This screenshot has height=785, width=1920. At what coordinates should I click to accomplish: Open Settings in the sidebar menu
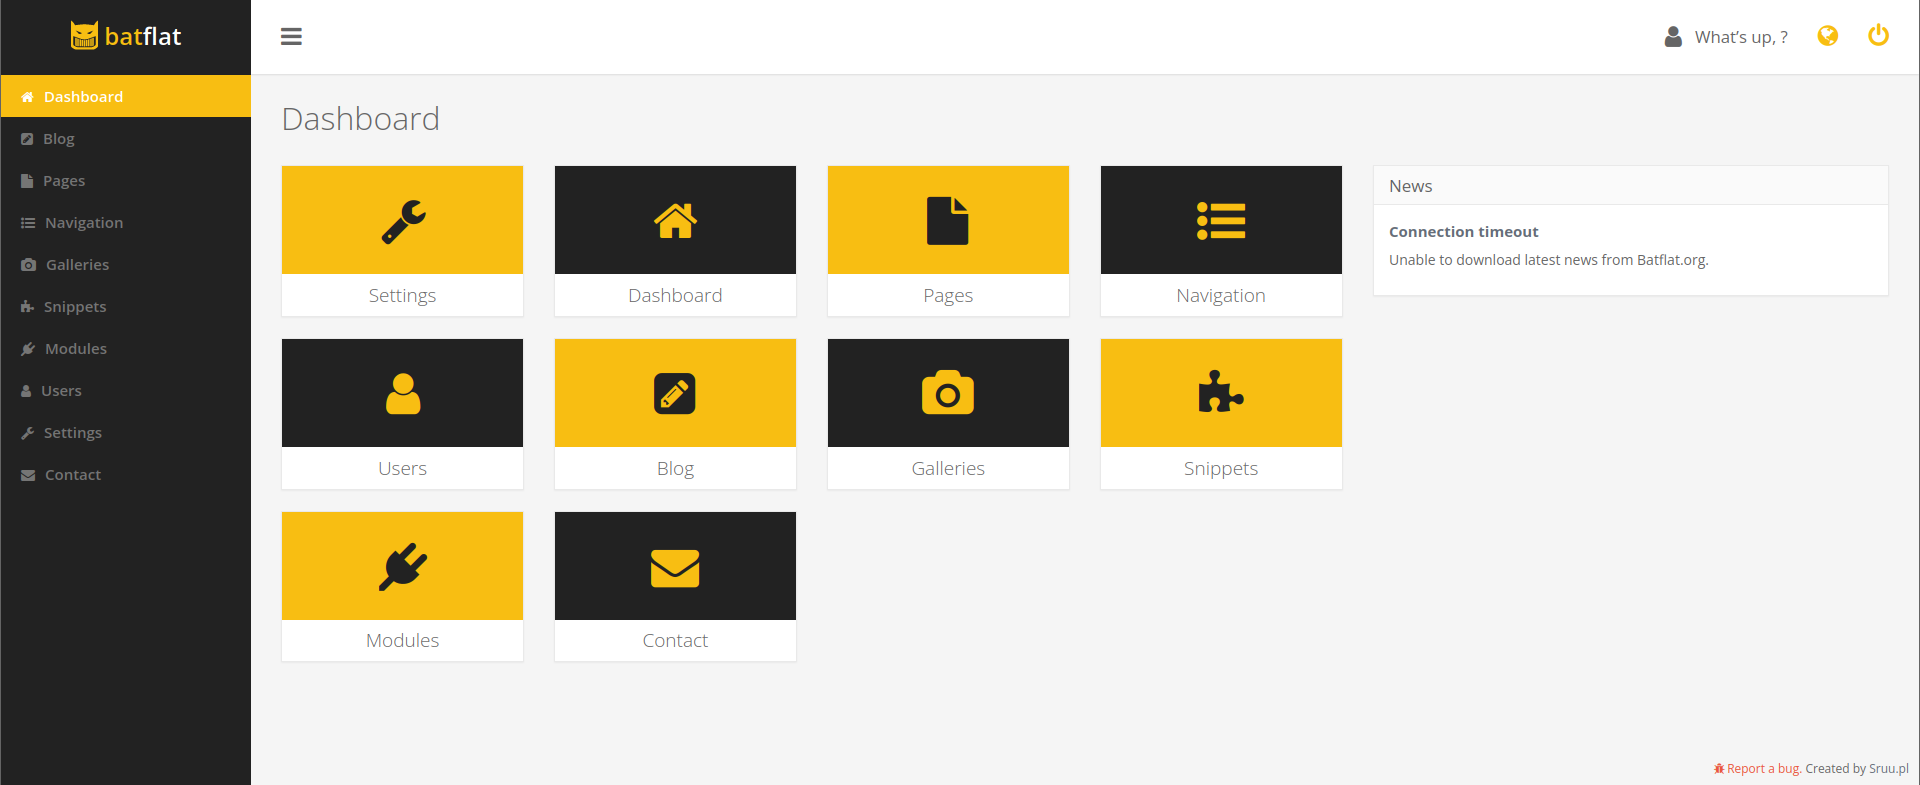pos(126,432)
